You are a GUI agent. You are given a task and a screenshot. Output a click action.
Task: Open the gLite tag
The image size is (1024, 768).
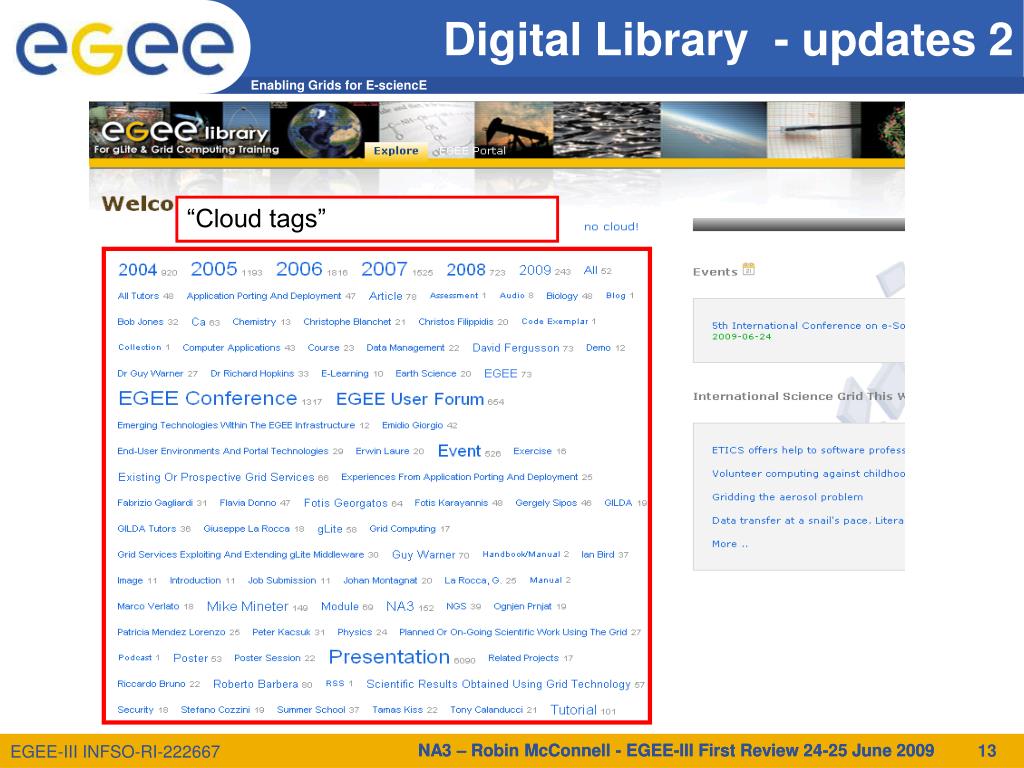330,529
